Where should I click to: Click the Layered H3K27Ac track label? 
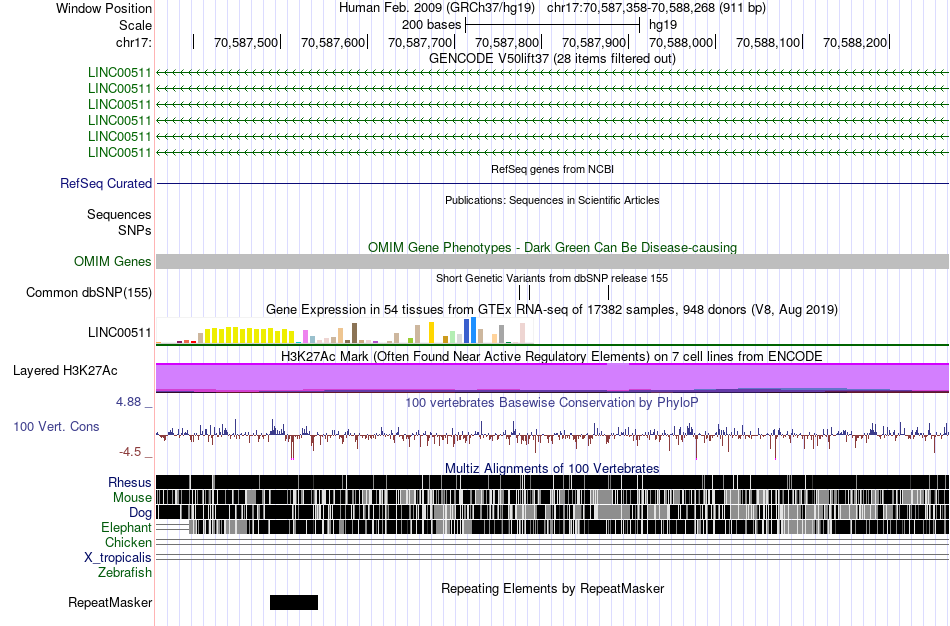(65, 370)
